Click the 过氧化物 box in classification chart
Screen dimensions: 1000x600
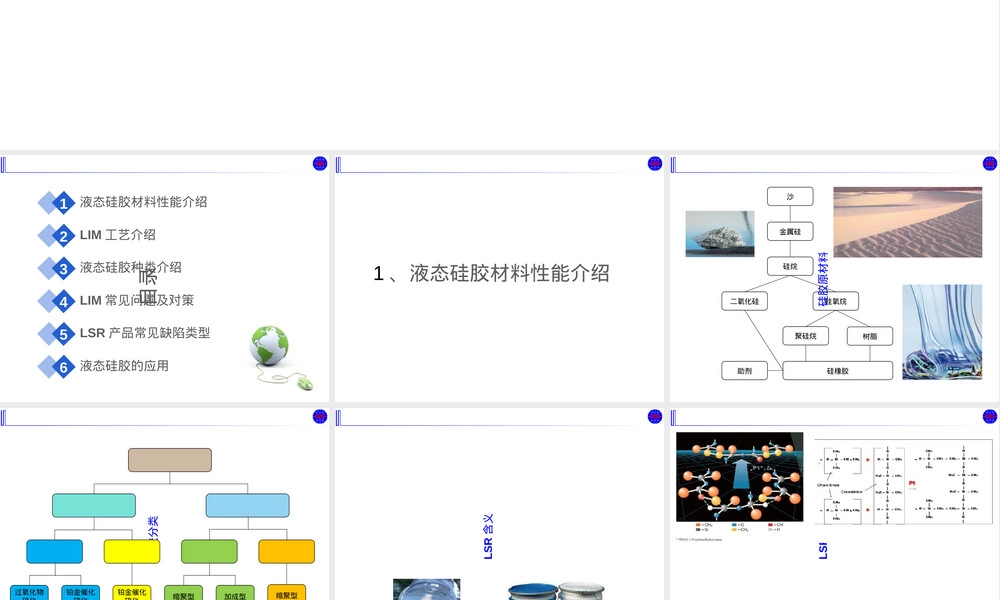tap(29, 592)
